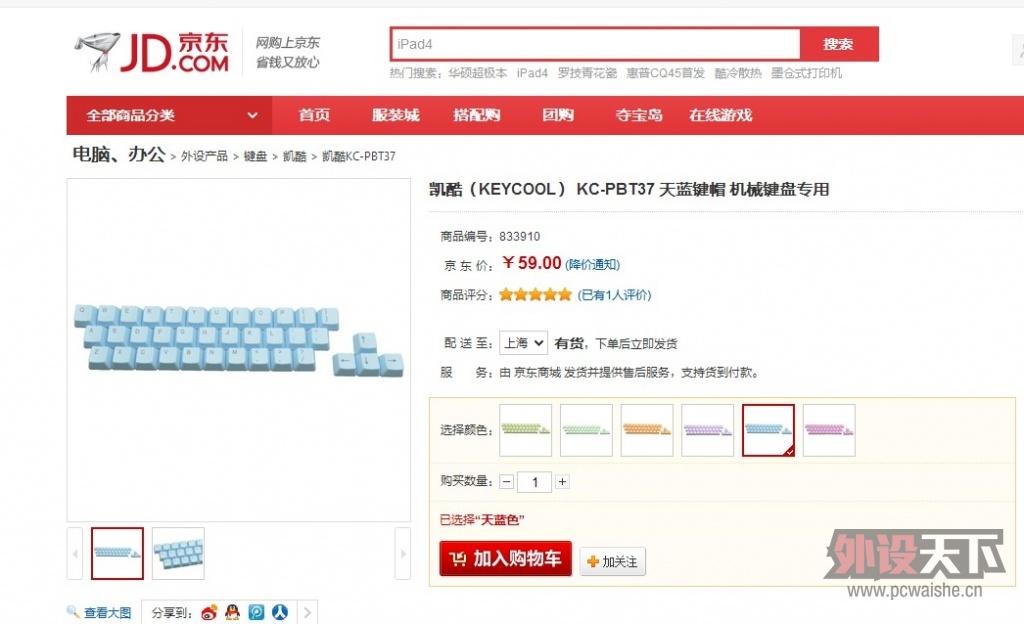The width and height of the screenshot is (1024, 624).
Task: Open the 搭配购 navigation tab
Action: pyautogui.click(x=477, y=116)
